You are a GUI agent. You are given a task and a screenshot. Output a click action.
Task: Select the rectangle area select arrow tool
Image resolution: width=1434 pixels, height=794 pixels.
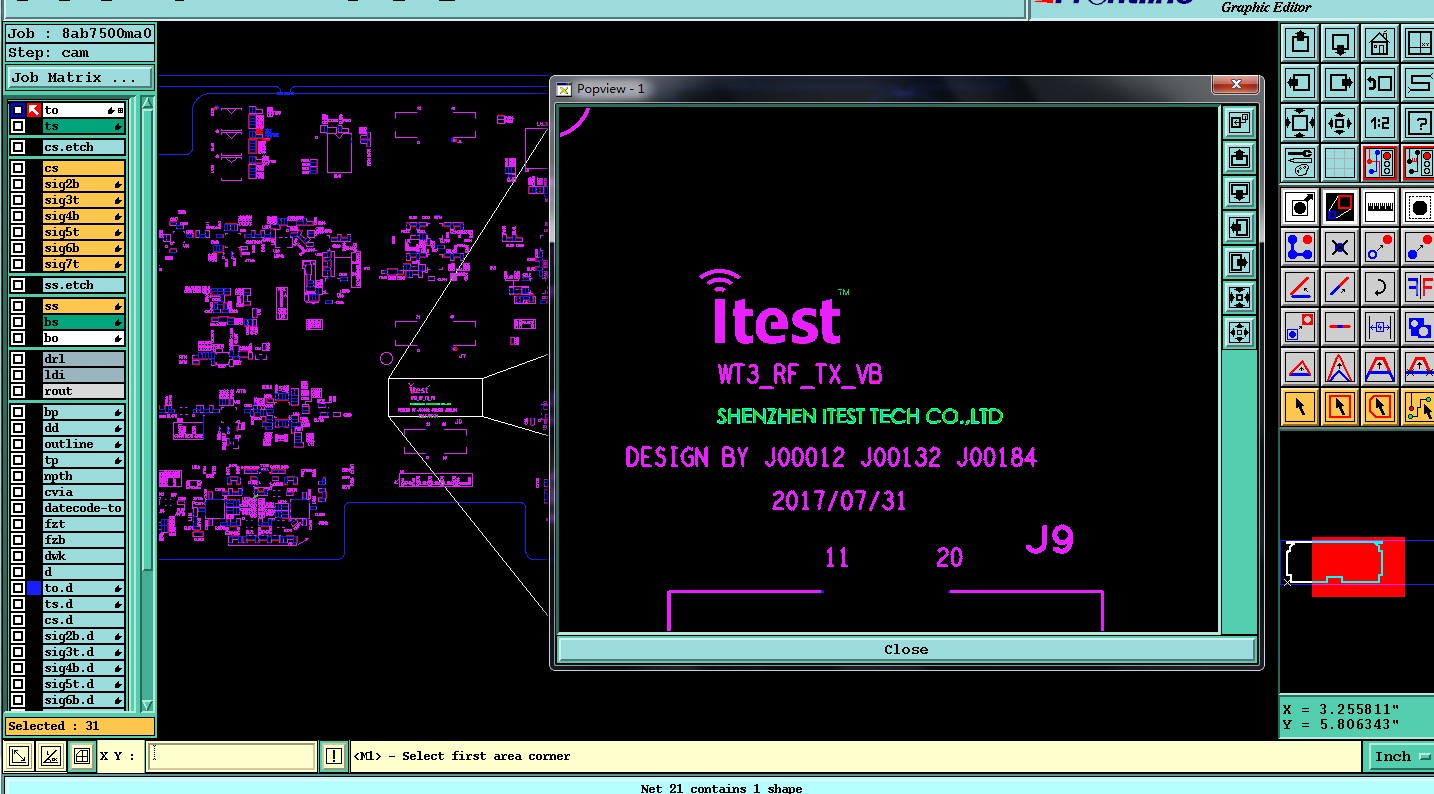[x=1340, y=407]
